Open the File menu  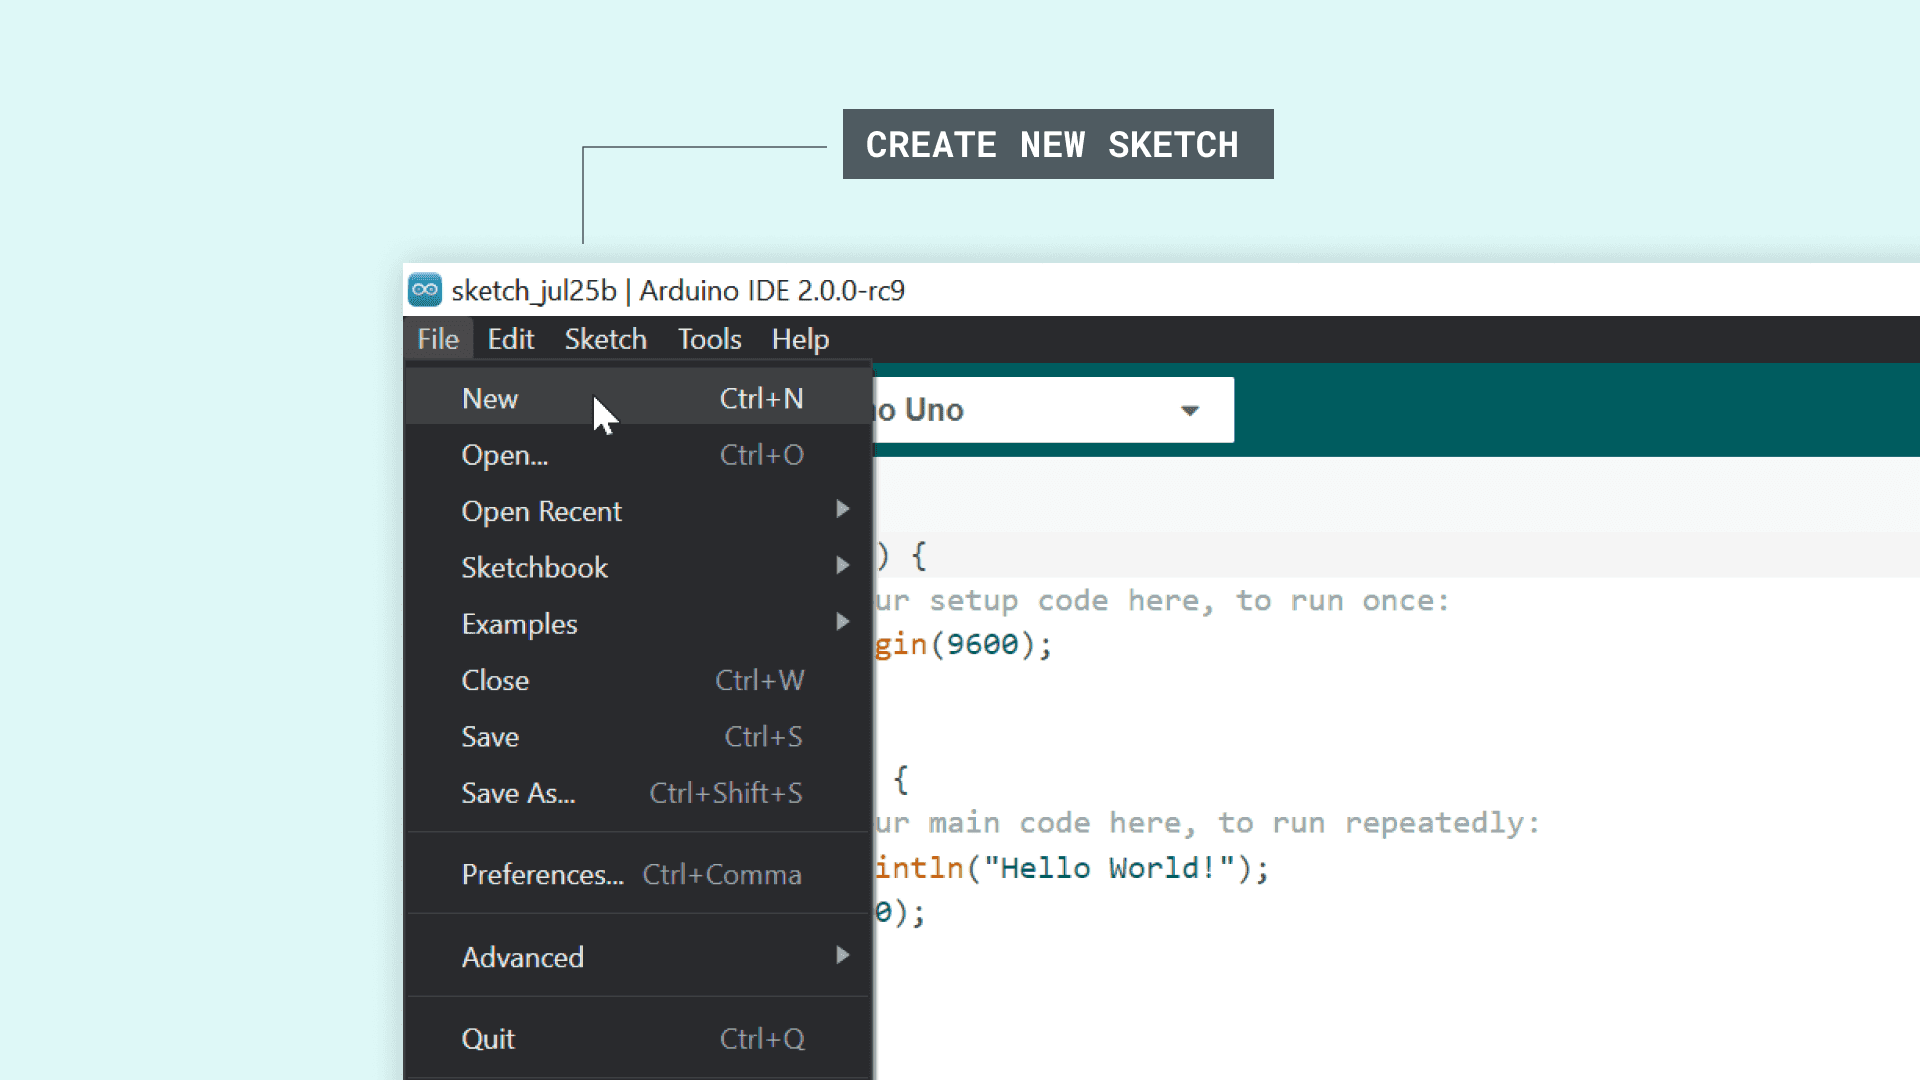[x=438, y=339]
